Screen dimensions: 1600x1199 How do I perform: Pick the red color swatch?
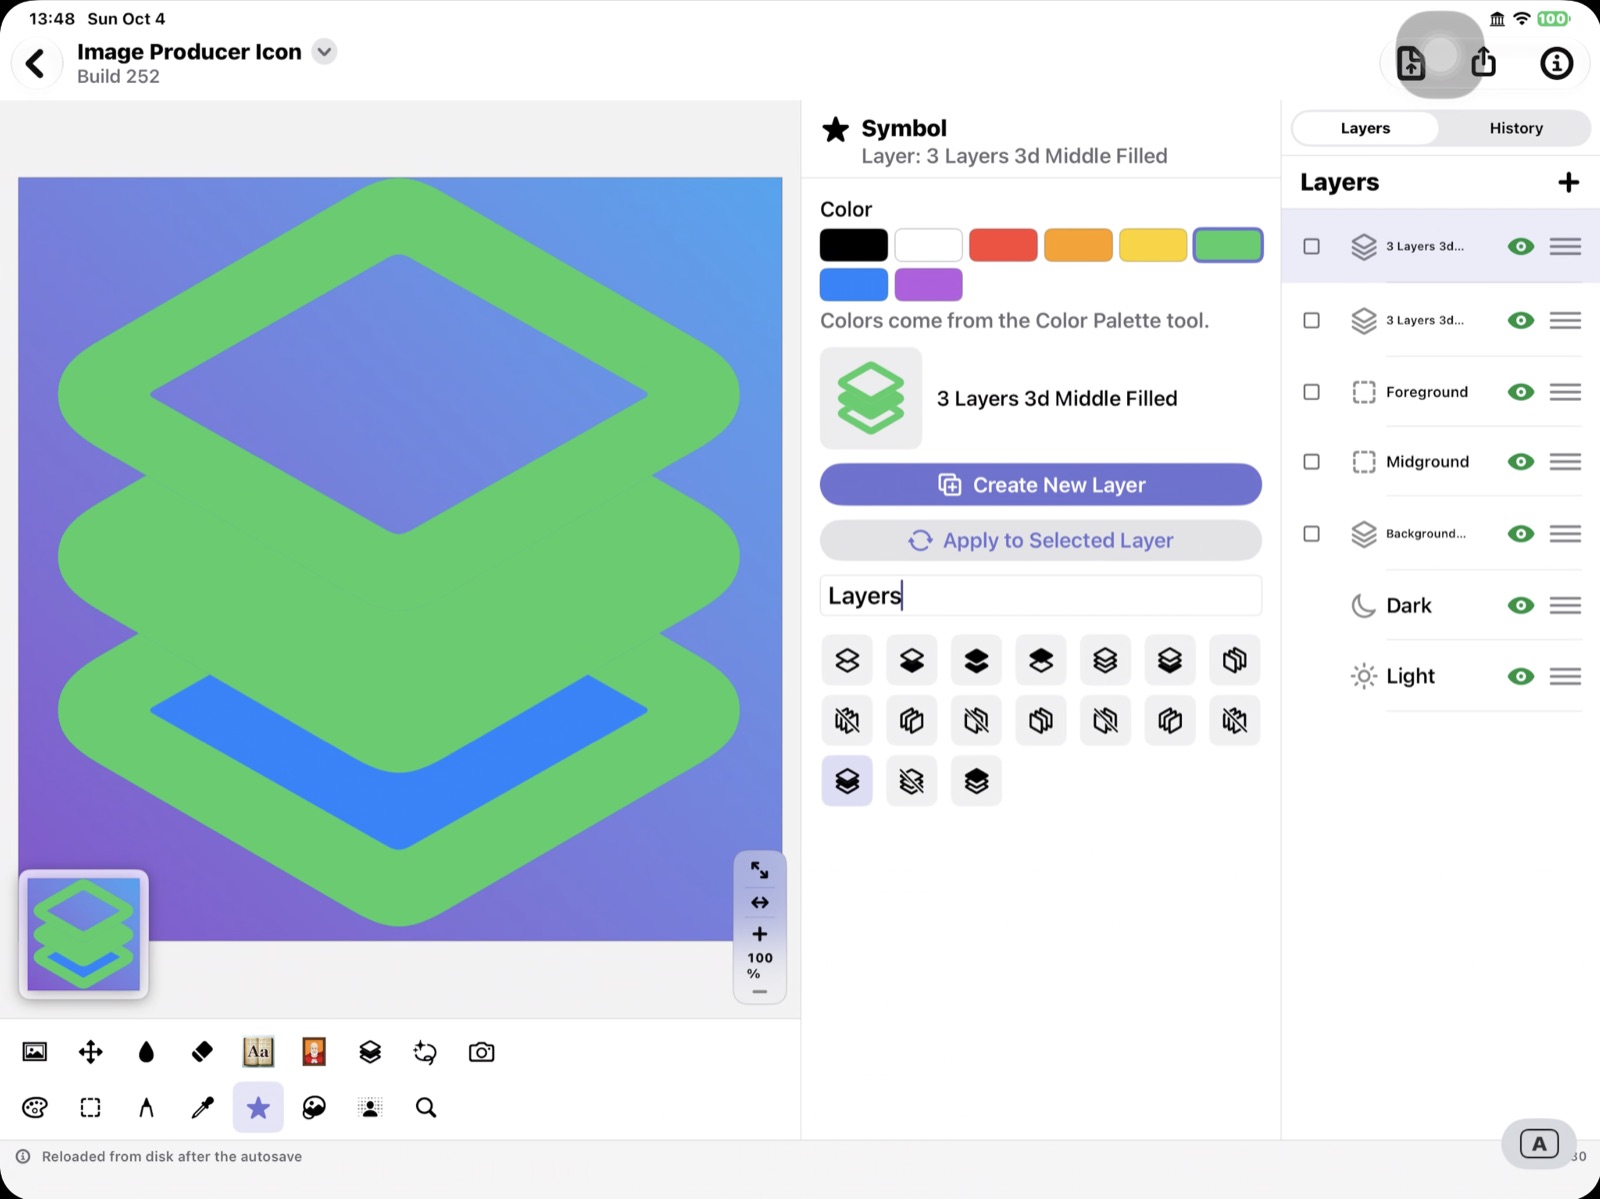click(x=1003, y=245)
